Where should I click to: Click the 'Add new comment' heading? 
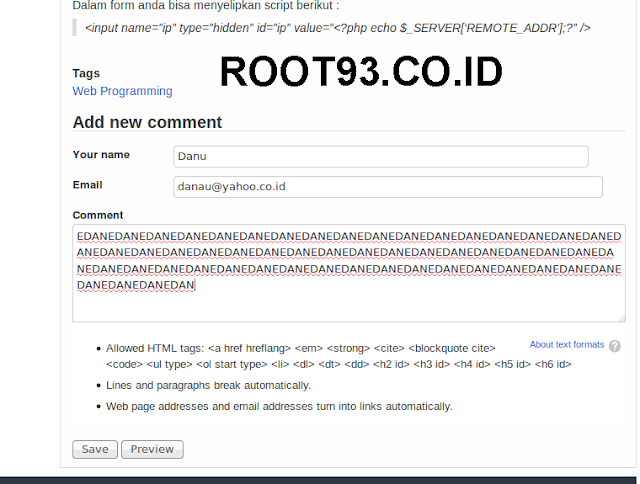point(147,122)
